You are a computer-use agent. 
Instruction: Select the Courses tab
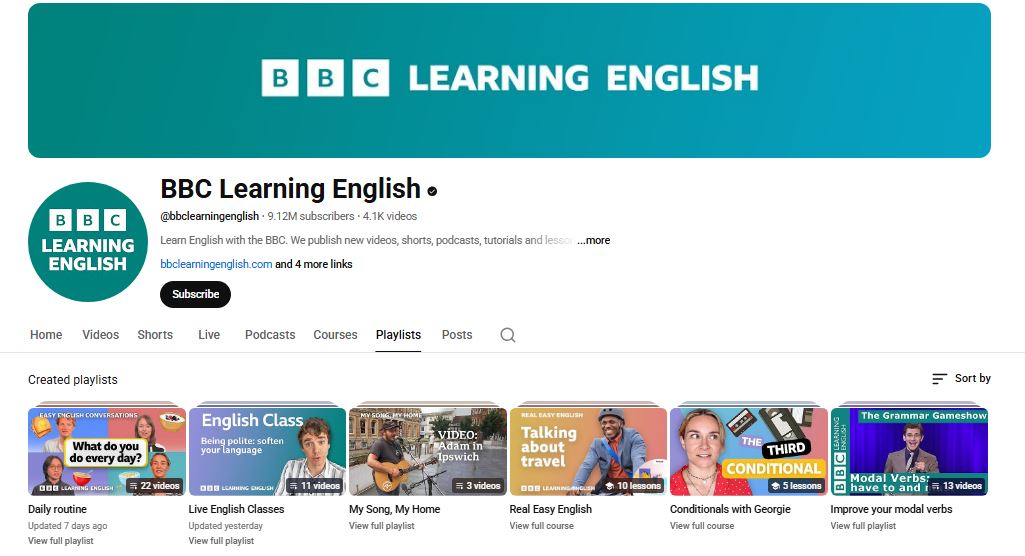(x=335, y=335)
